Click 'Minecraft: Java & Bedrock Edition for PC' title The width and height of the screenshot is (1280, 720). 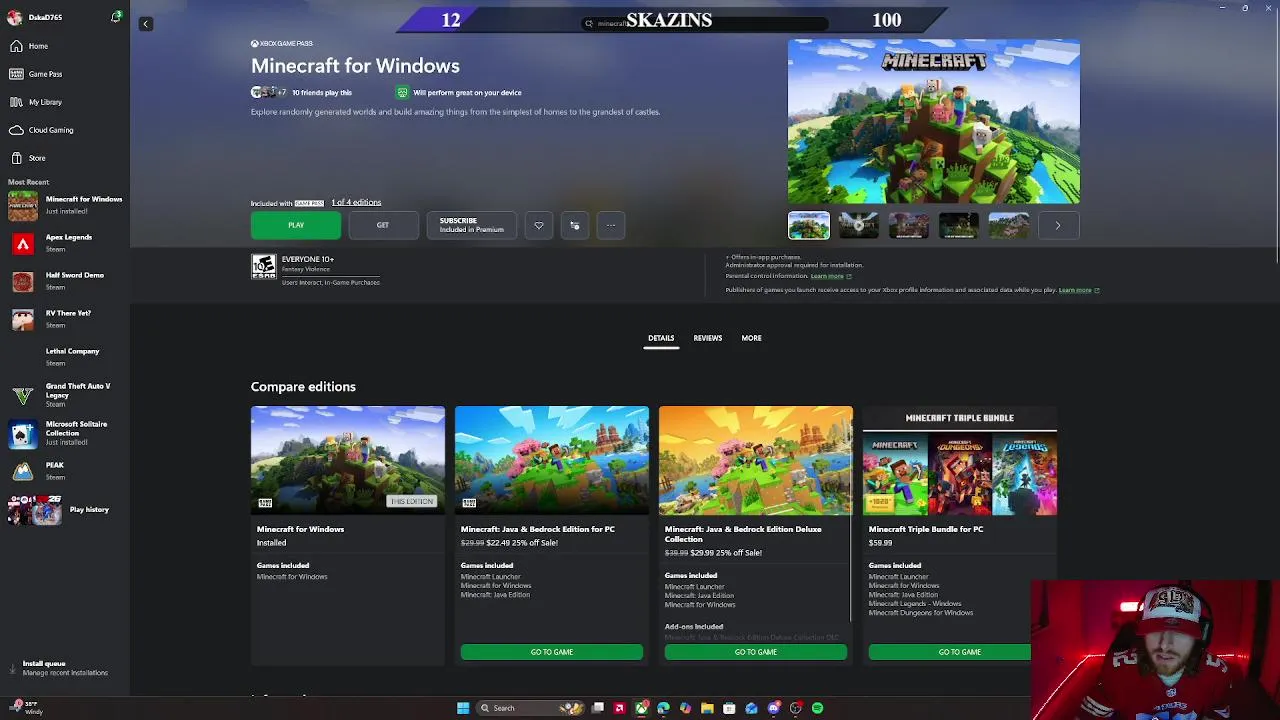click(x=538, y=529)
